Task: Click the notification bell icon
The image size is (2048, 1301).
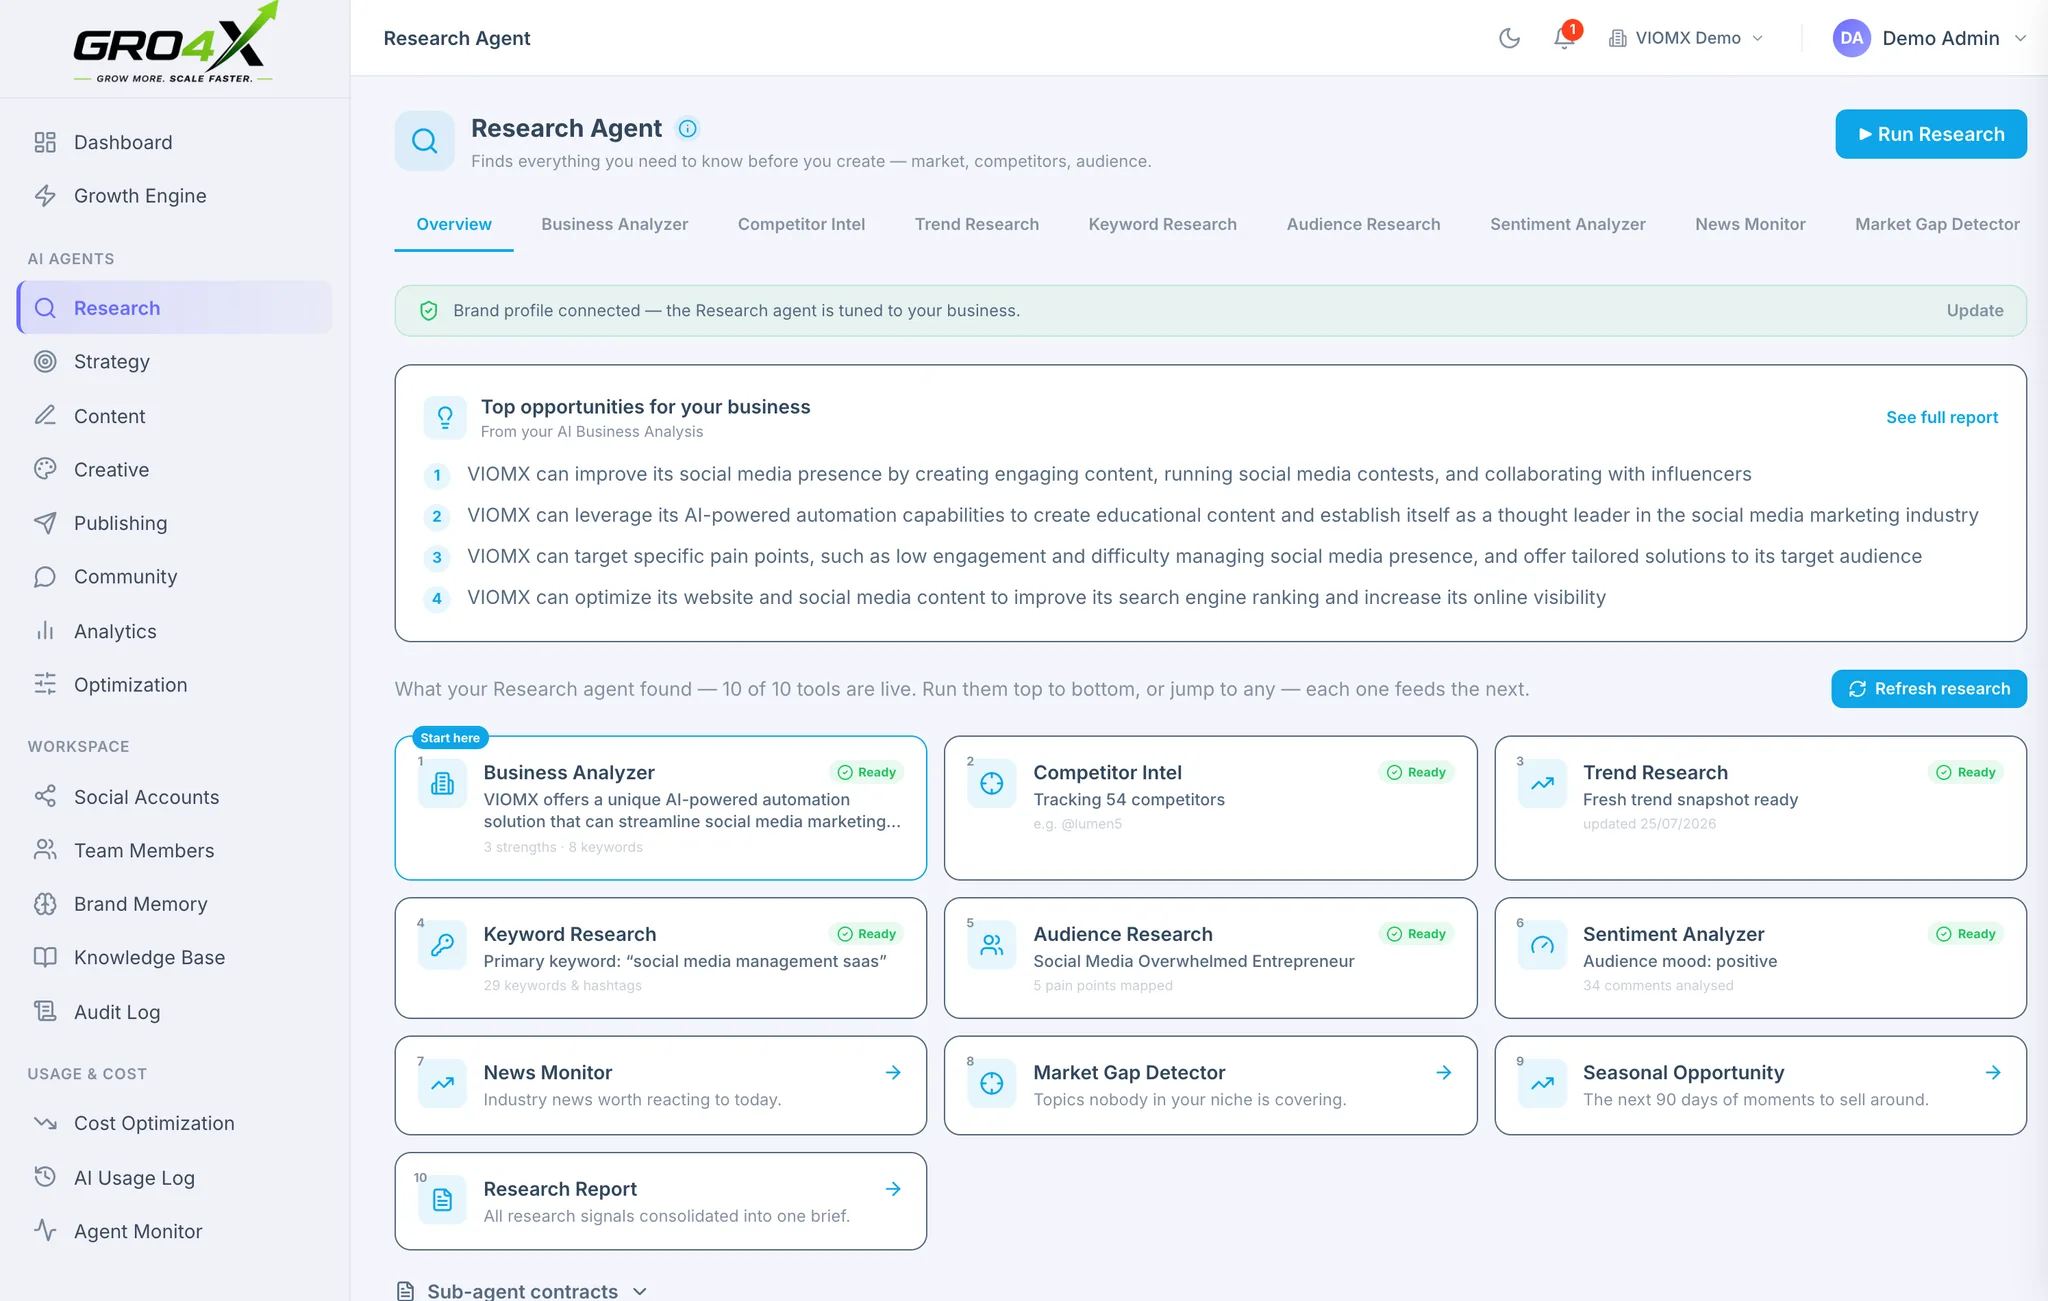Action: pyautogui.click(x=1564, y=38)
